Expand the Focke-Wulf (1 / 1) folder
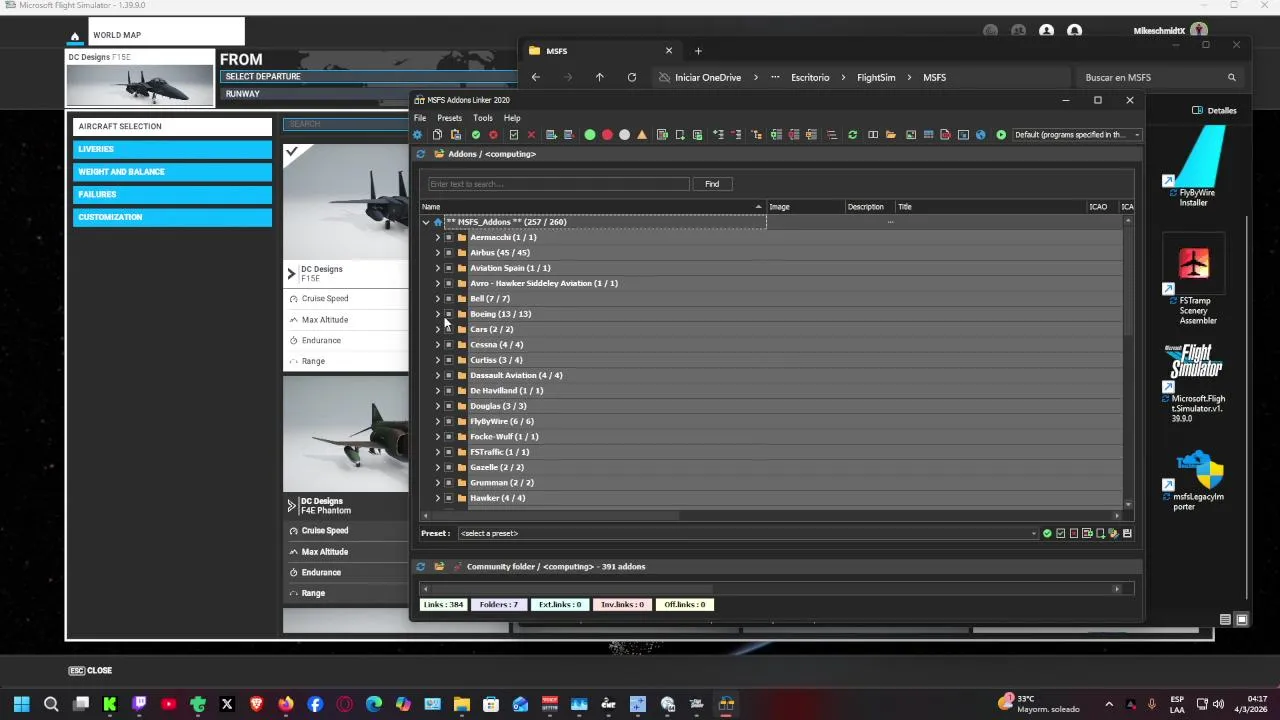The width and height of the screenshot is (1280, 720). coord(437,437)
